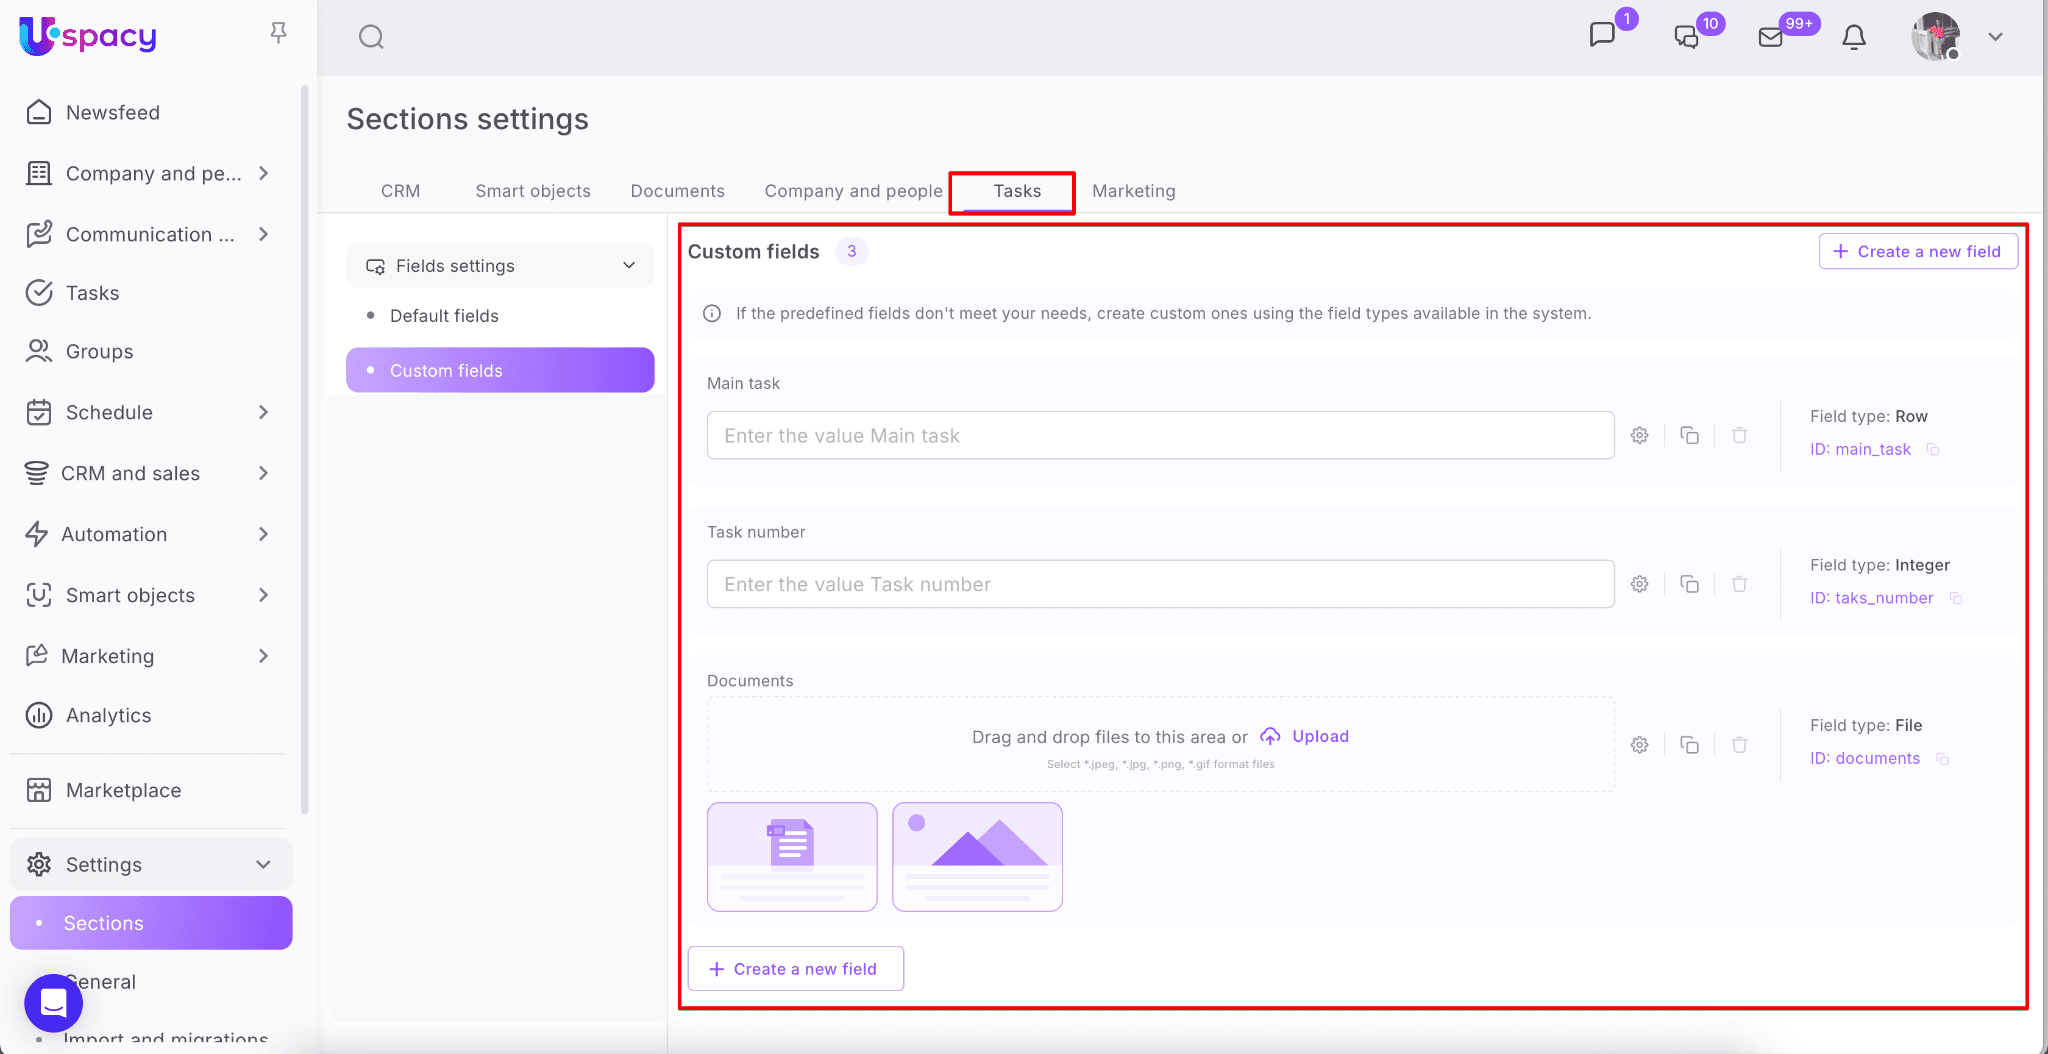
Task: Delete the Documents custom field
Action: tap(1739, 745)
